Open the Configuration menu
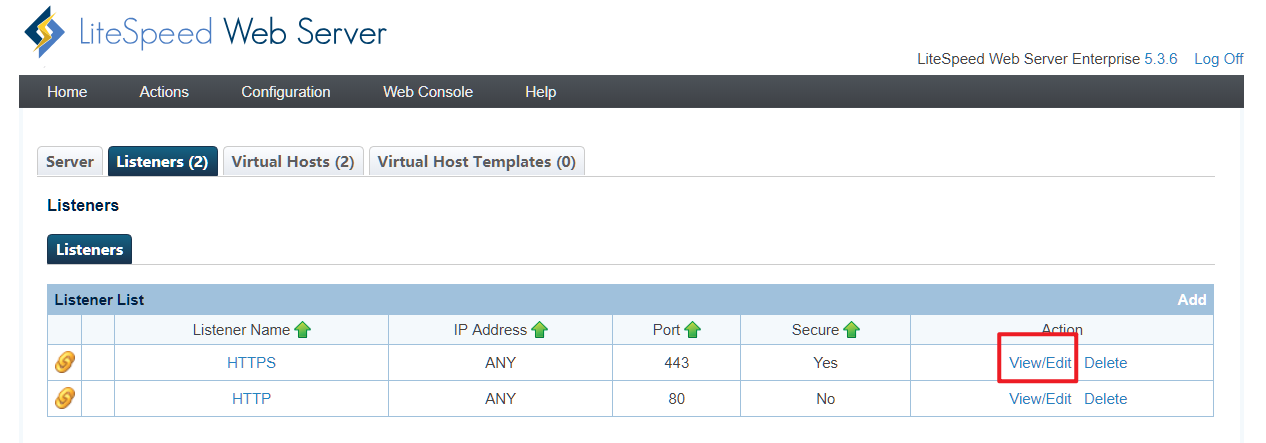The image size is (1266, 443). coord(285,92)
